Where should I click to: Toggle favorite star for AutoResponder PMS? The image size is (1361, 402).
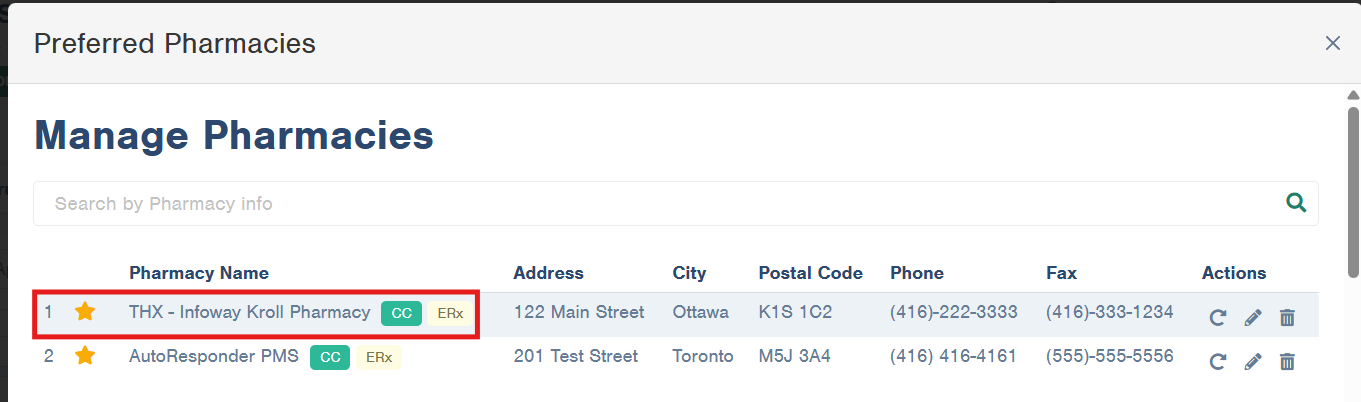click(x=85, y=356)
